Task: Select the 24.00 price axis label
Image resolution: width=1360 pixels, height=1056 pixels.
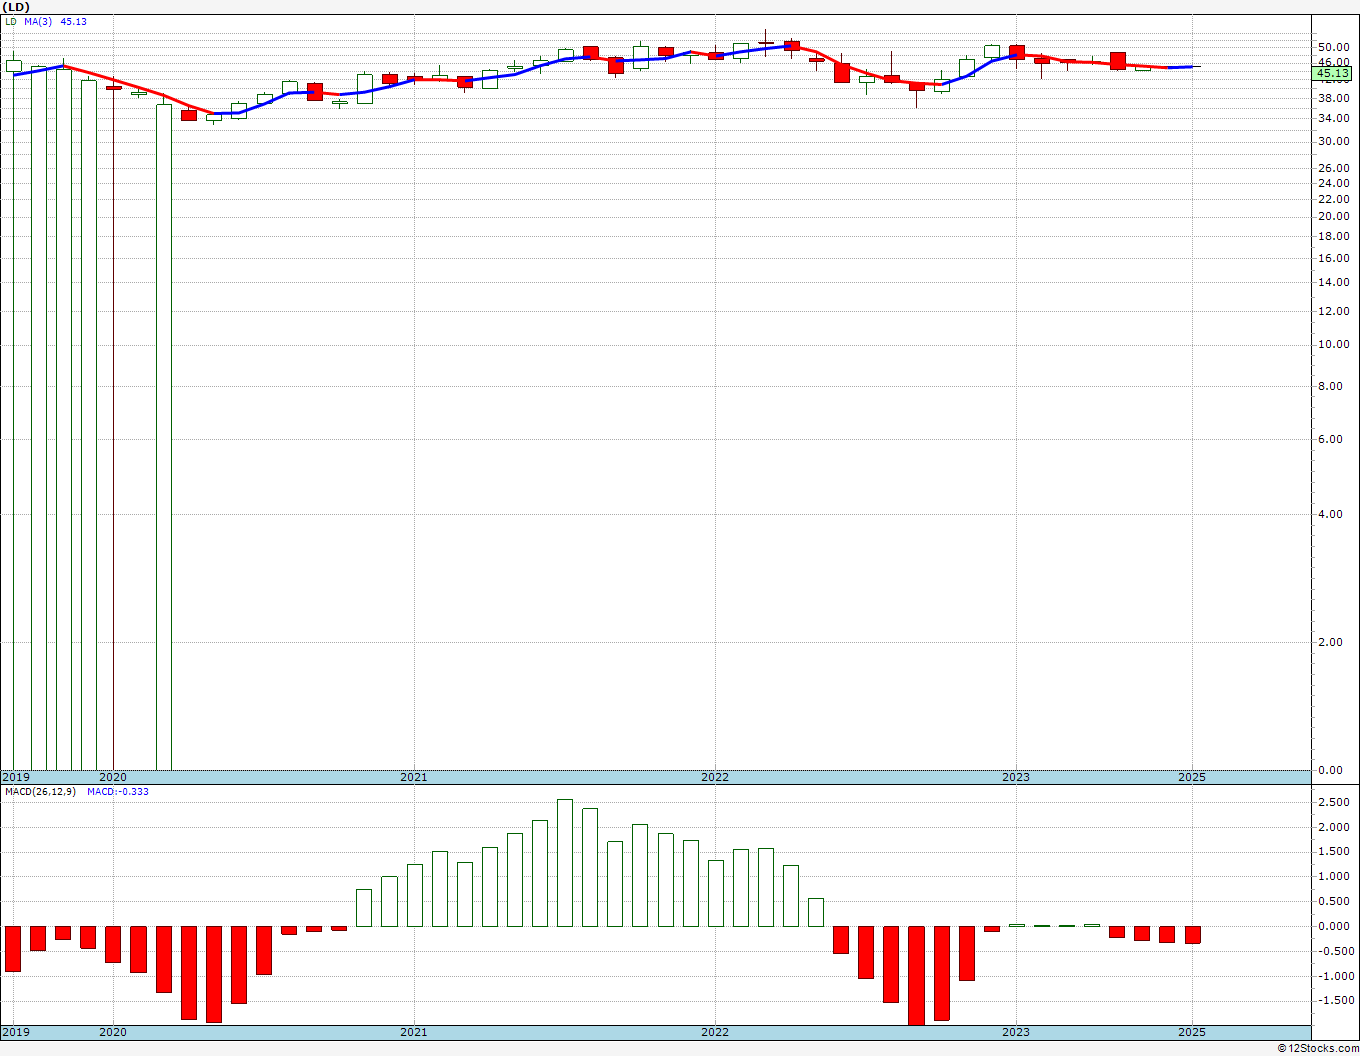Action: (1334, 183)
